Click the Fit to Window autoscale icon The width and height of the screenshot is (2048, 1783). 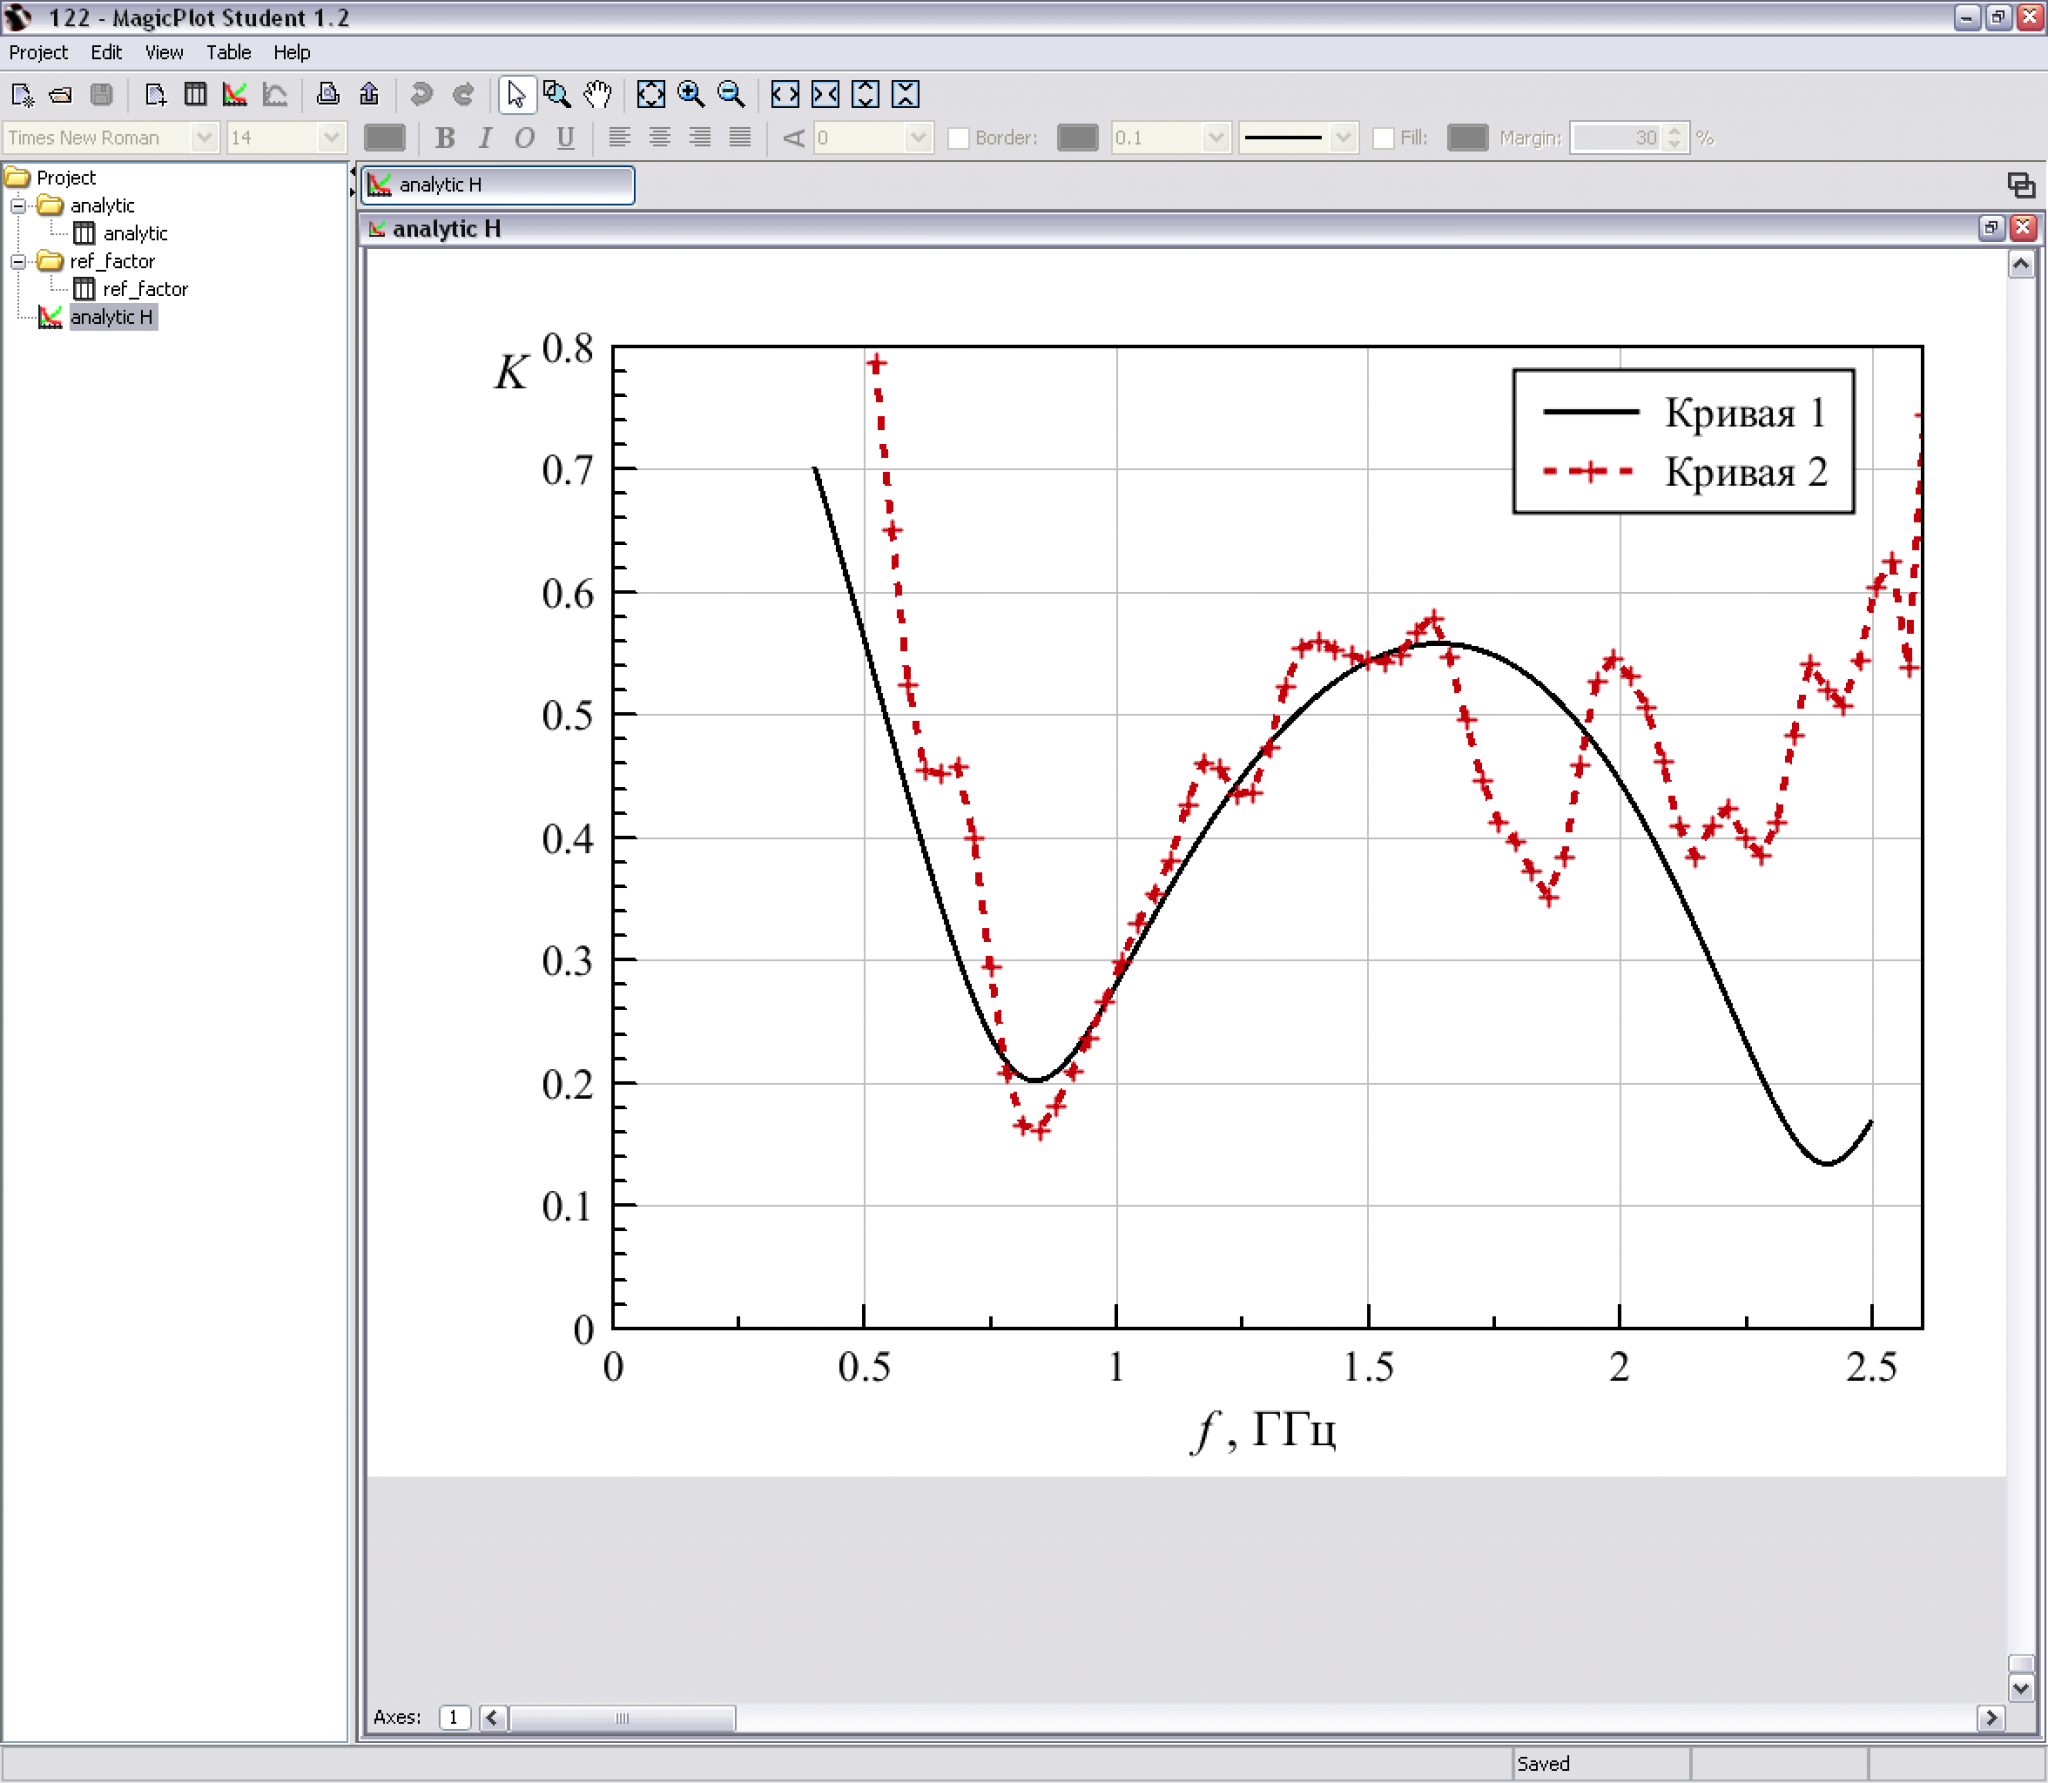651,95
